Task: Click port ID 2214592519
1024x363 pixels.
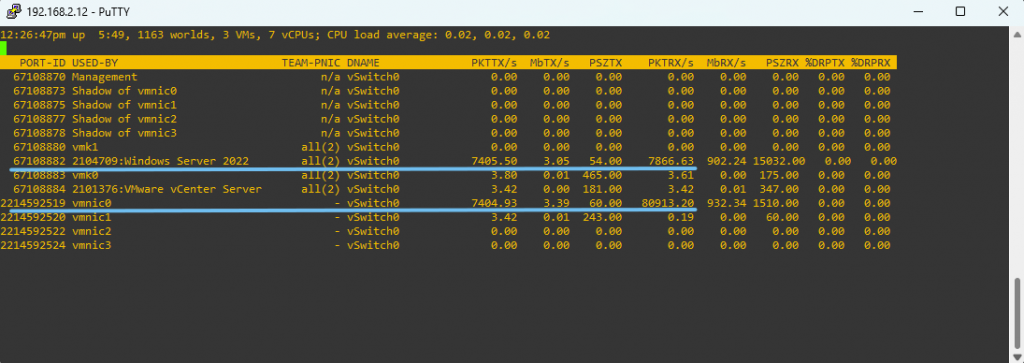Action: click(33, 203)
